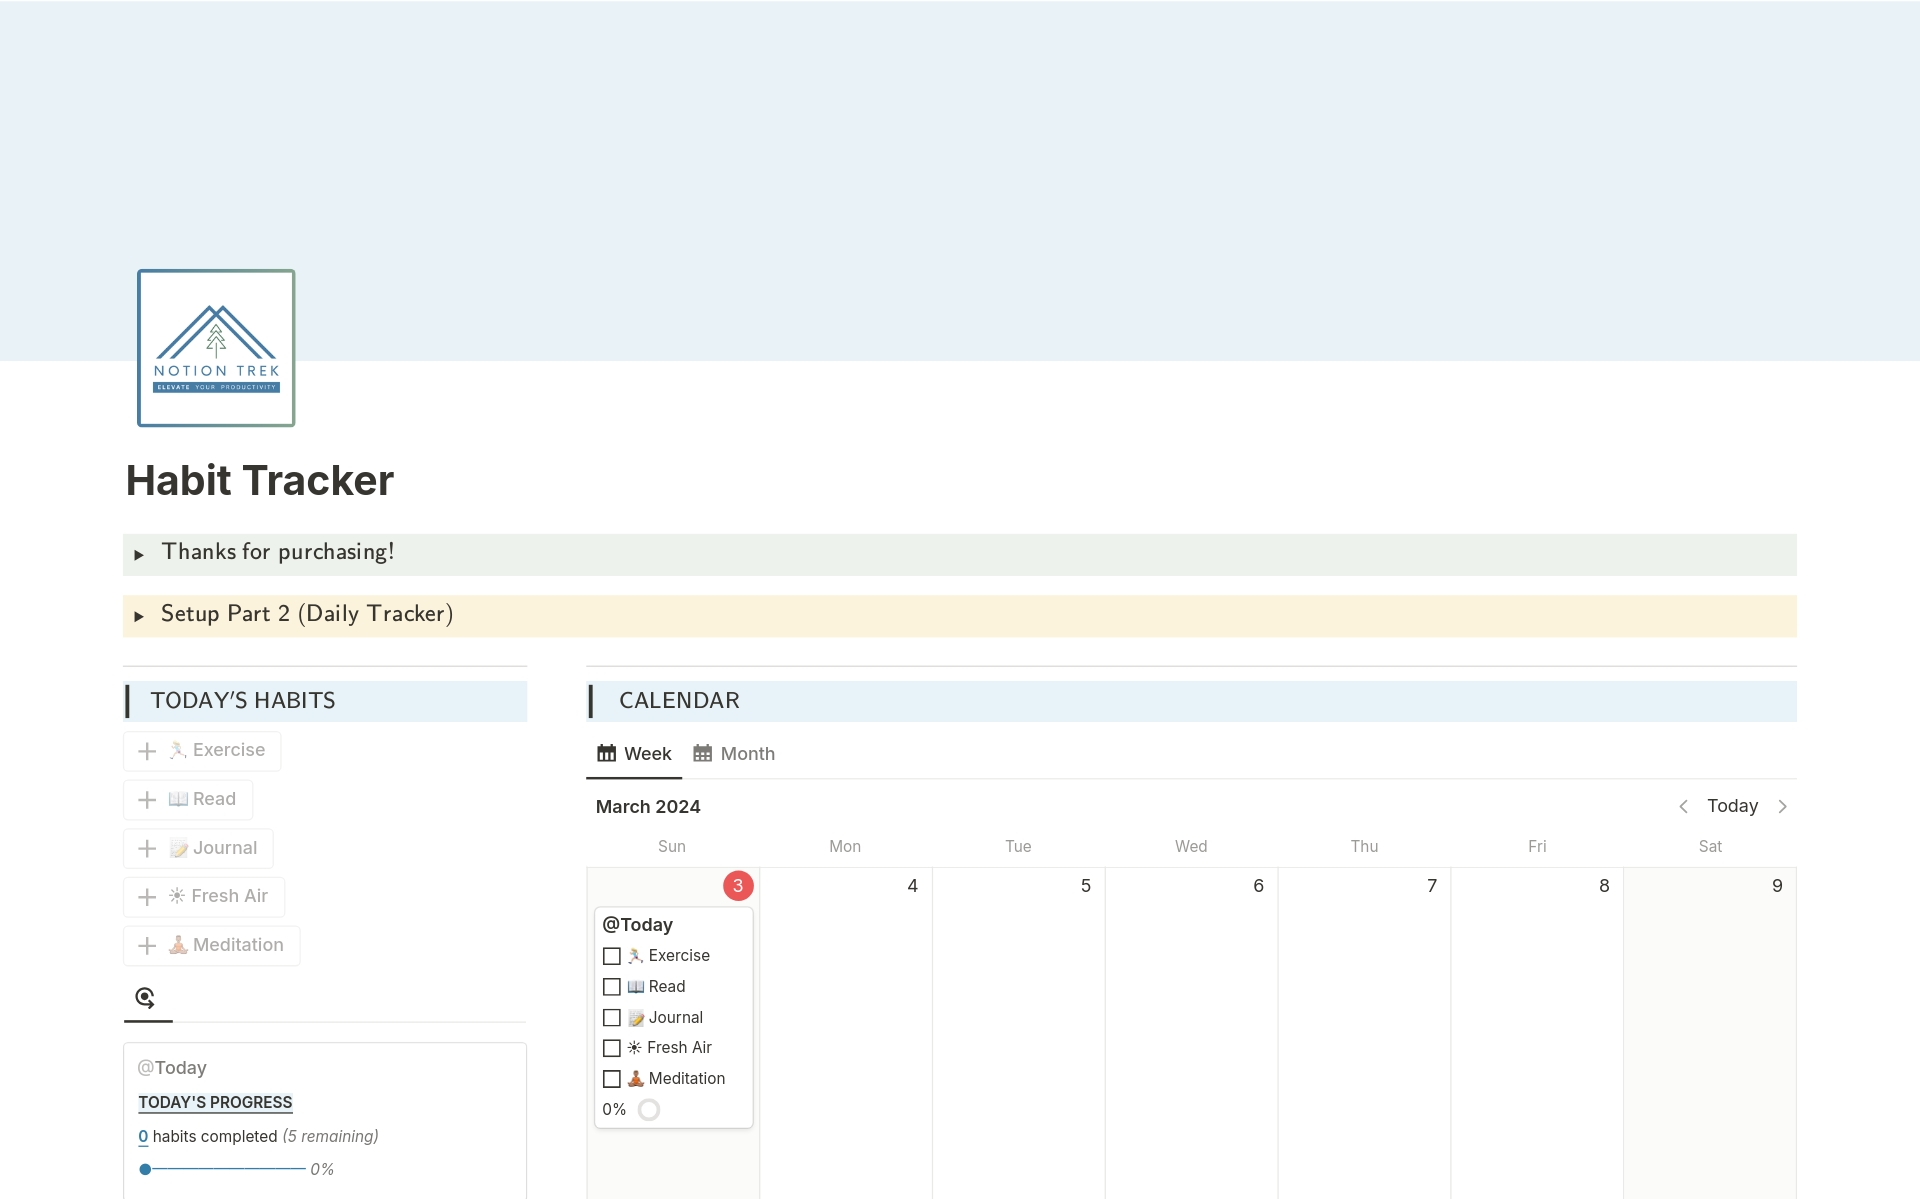1920x1199 pixels.
Task: Go to previous week with left chevron
Action: 1683,807
